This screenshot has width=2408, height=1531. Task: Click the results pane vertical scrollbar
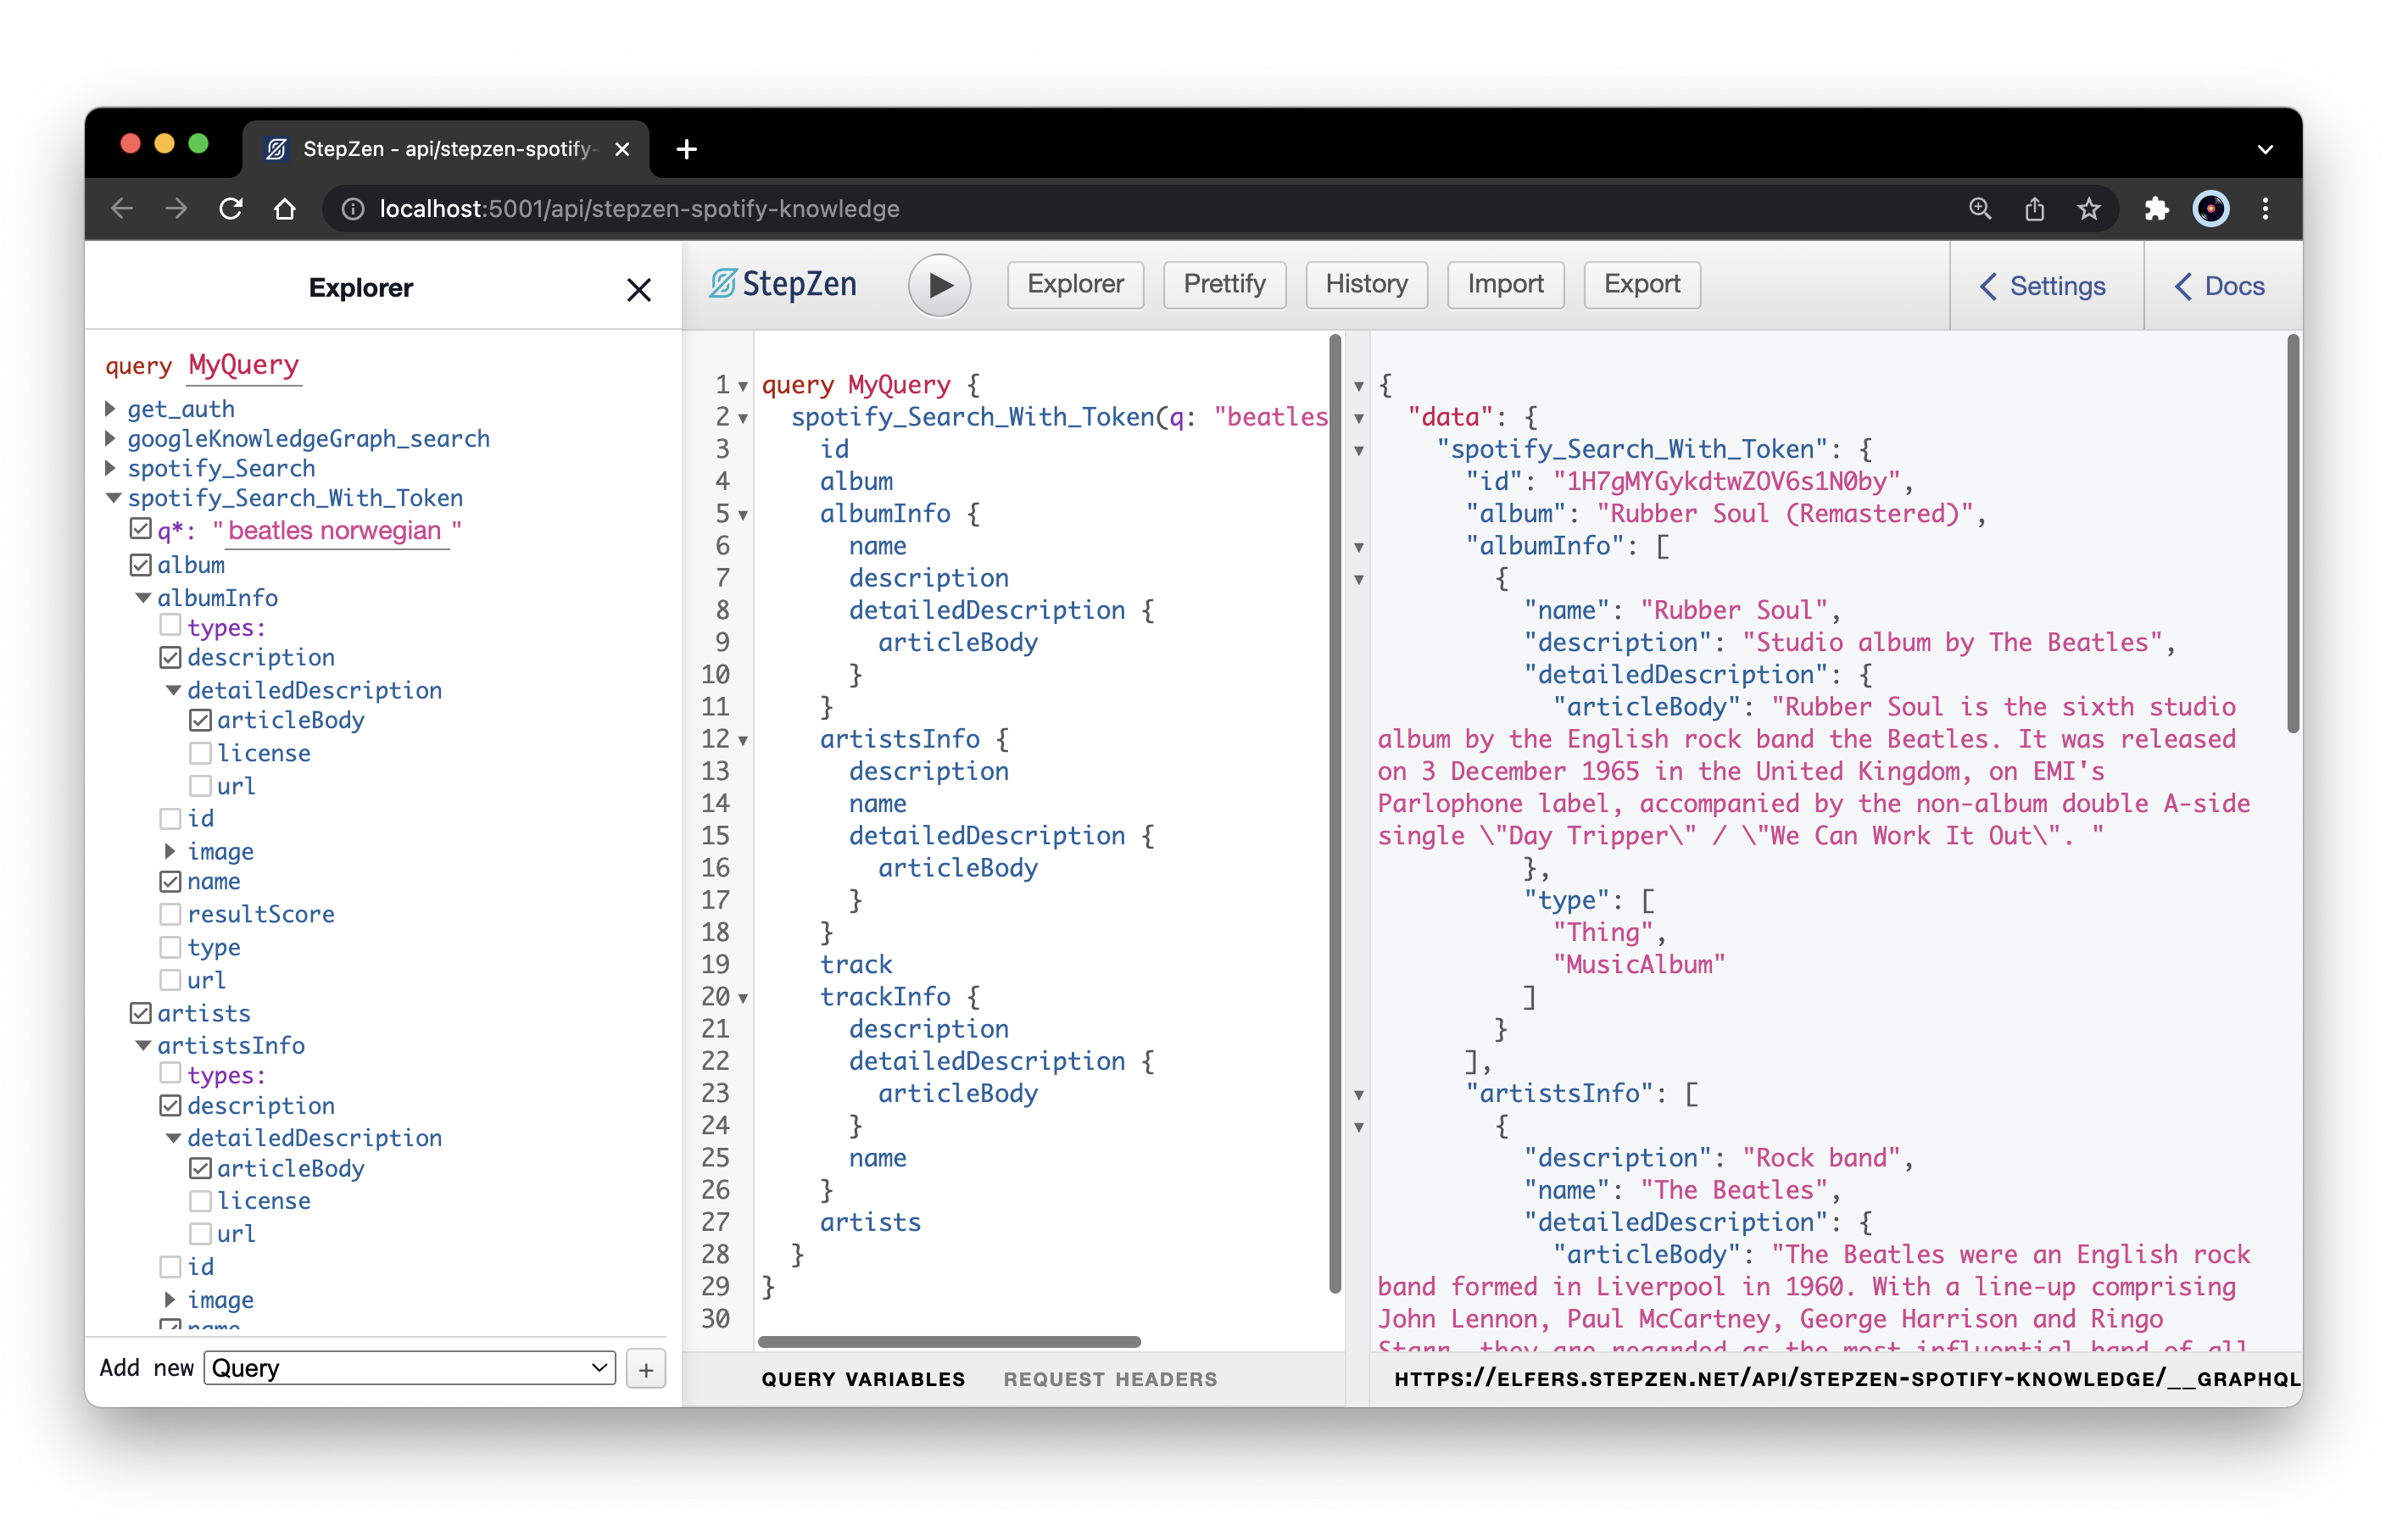coord(2293,533)
